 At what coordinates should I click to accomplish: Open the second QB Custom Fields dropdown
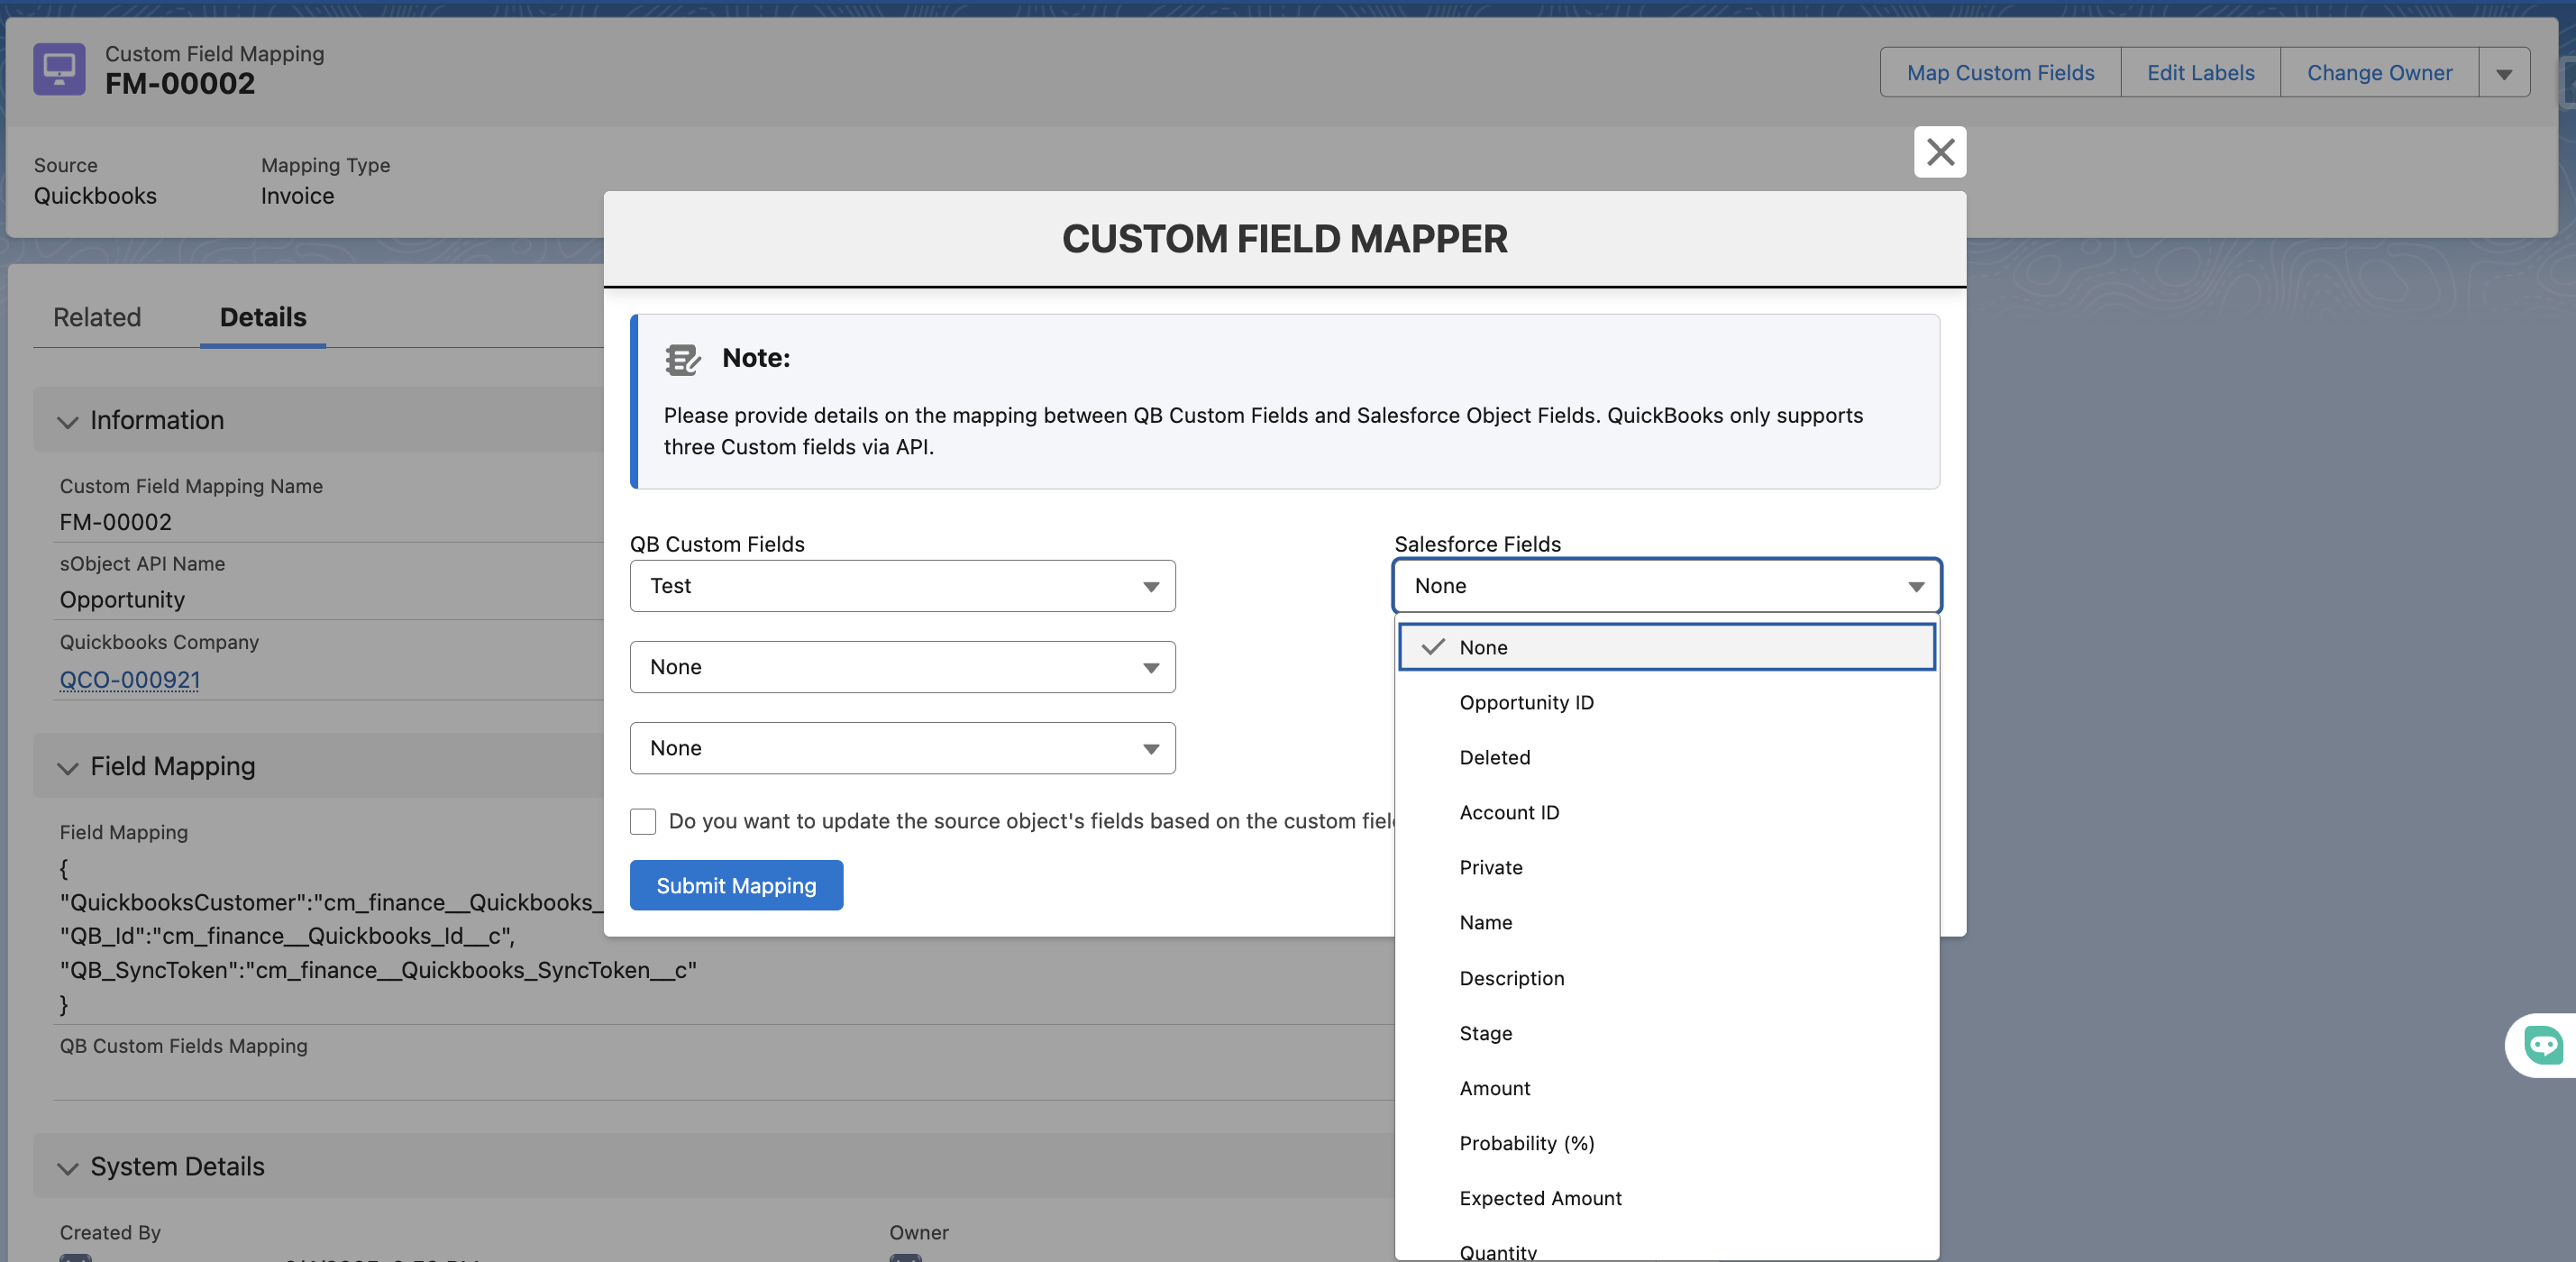[902, 667]
